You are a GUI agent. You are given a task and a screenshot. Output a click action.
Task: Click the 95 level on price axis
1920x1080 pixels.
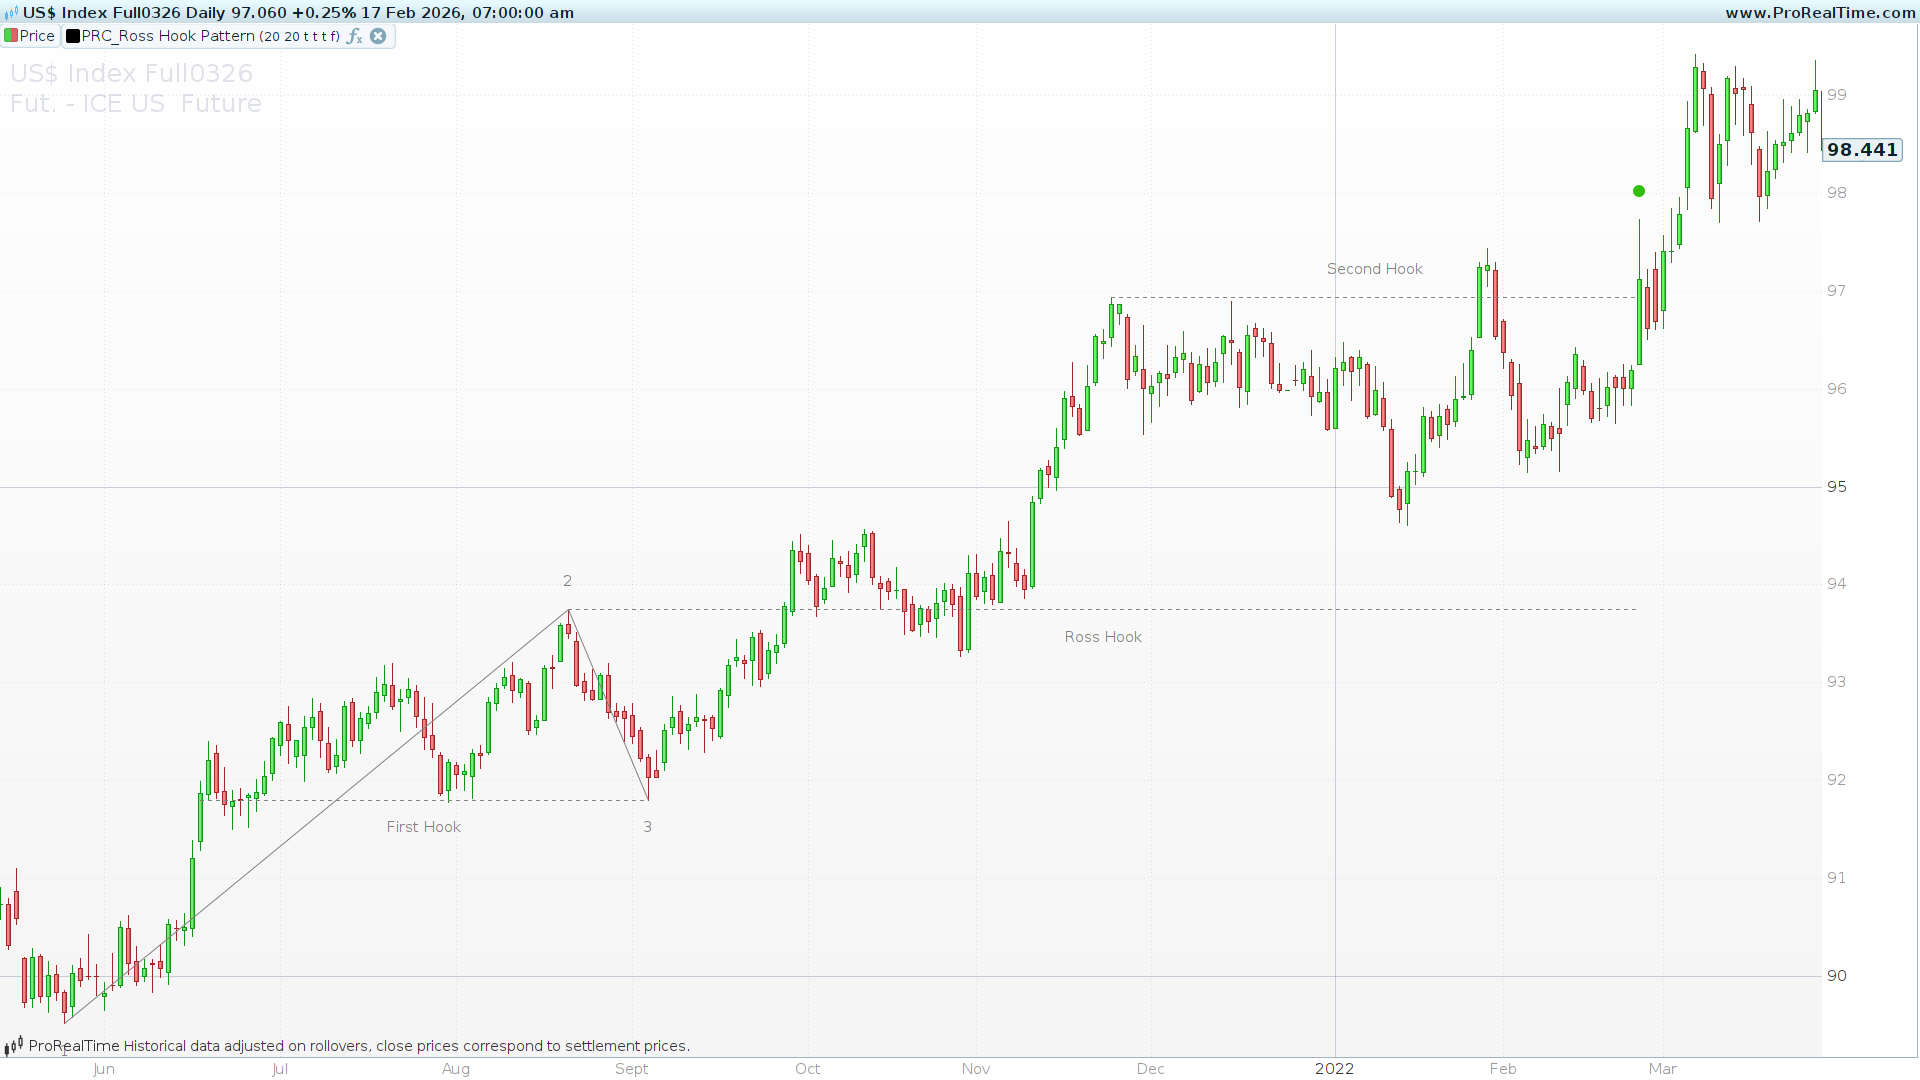[x=1836, y=487]
